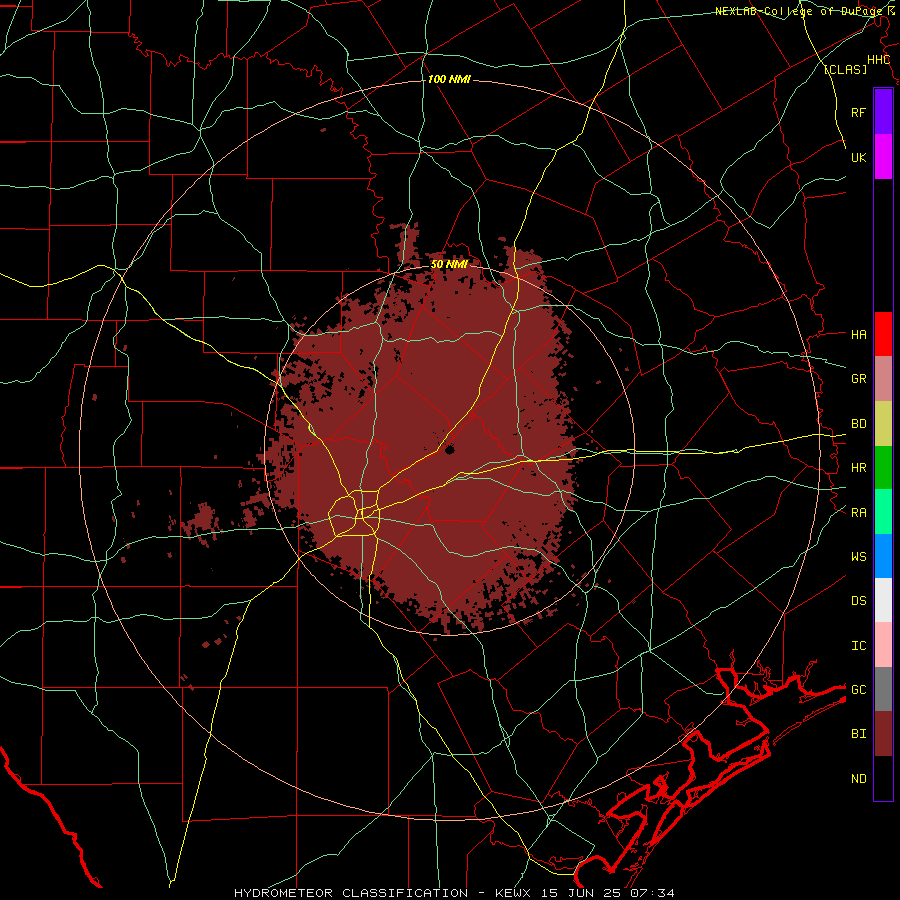Click the 100 NMI range ring label

pos(449,79)
